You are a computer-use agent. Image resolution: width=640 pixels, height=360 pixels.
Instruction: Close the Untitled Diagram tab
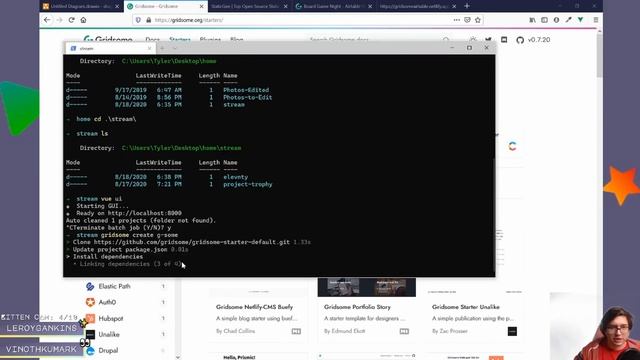117,7
